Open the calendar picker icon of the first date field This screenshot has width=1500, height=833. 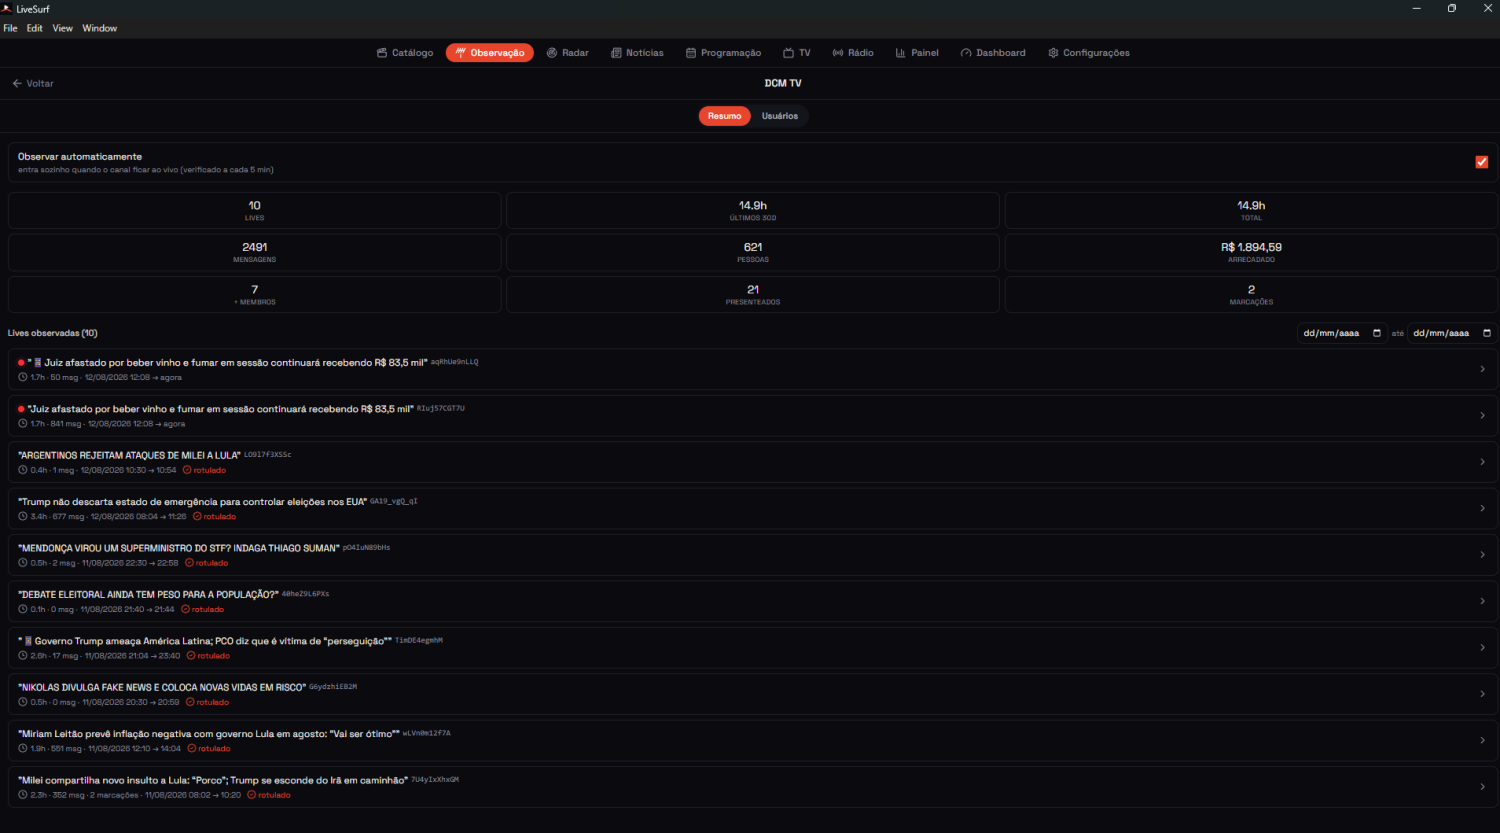pyautogui.click(x=1377, y=333)
